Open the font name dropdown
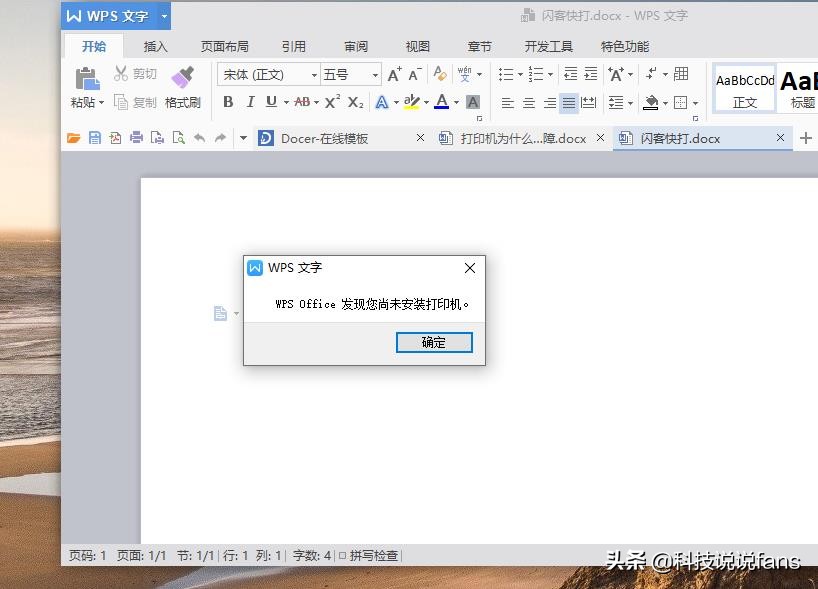818x589 pixels. (313, 74)
